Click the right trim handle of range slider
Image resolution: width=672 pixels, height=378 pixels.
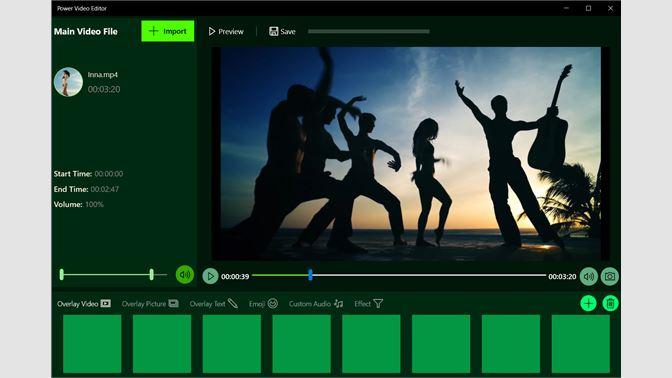tap(151, 275)
